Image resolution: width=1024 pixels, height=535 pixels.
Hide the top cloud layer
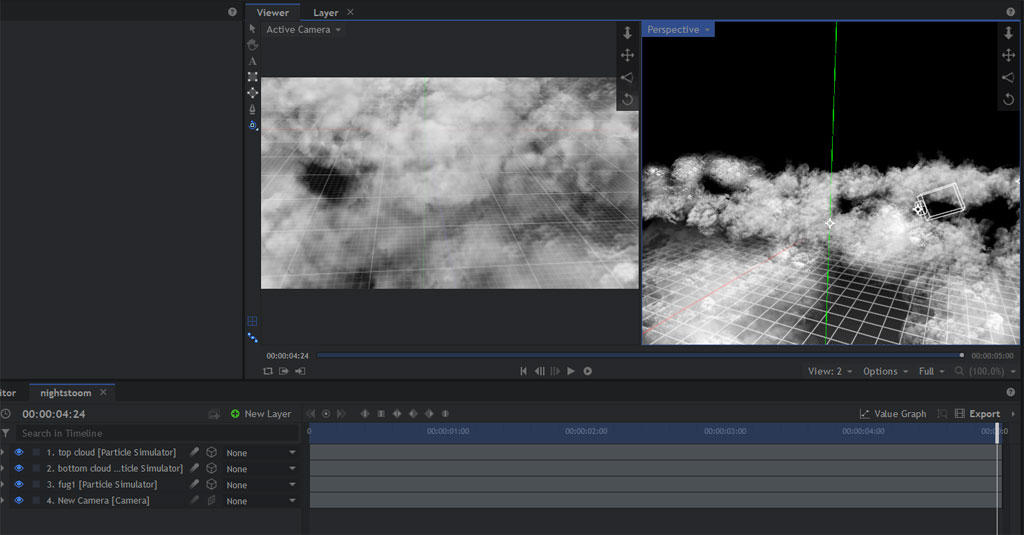coord(18,453)
